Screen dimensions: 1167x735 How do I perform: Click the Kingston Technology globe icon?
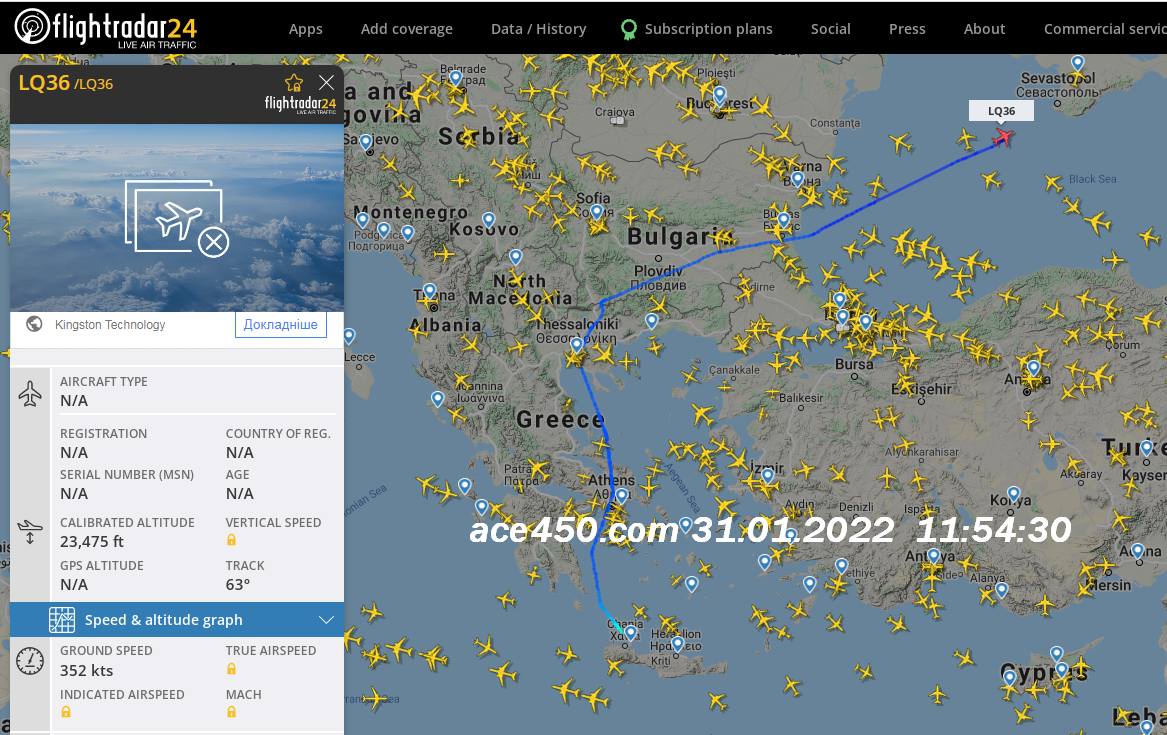click(x=34, y=324)
